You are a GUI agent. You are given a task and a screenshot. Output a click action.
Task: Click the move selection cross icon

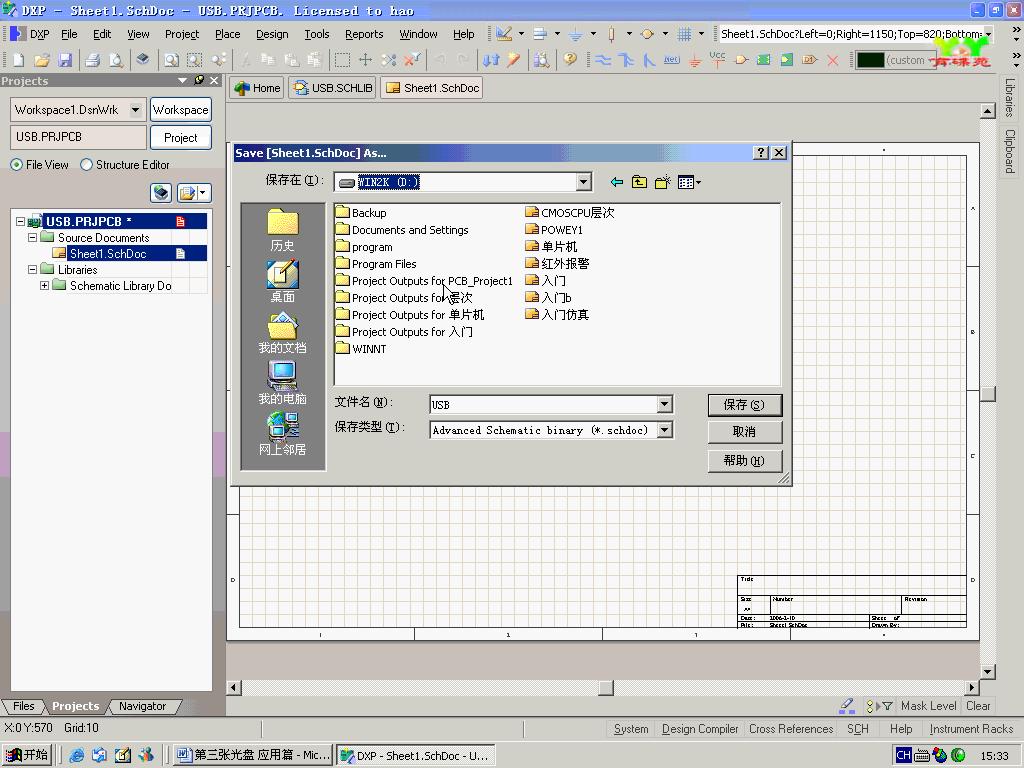[x=365, y=60]
